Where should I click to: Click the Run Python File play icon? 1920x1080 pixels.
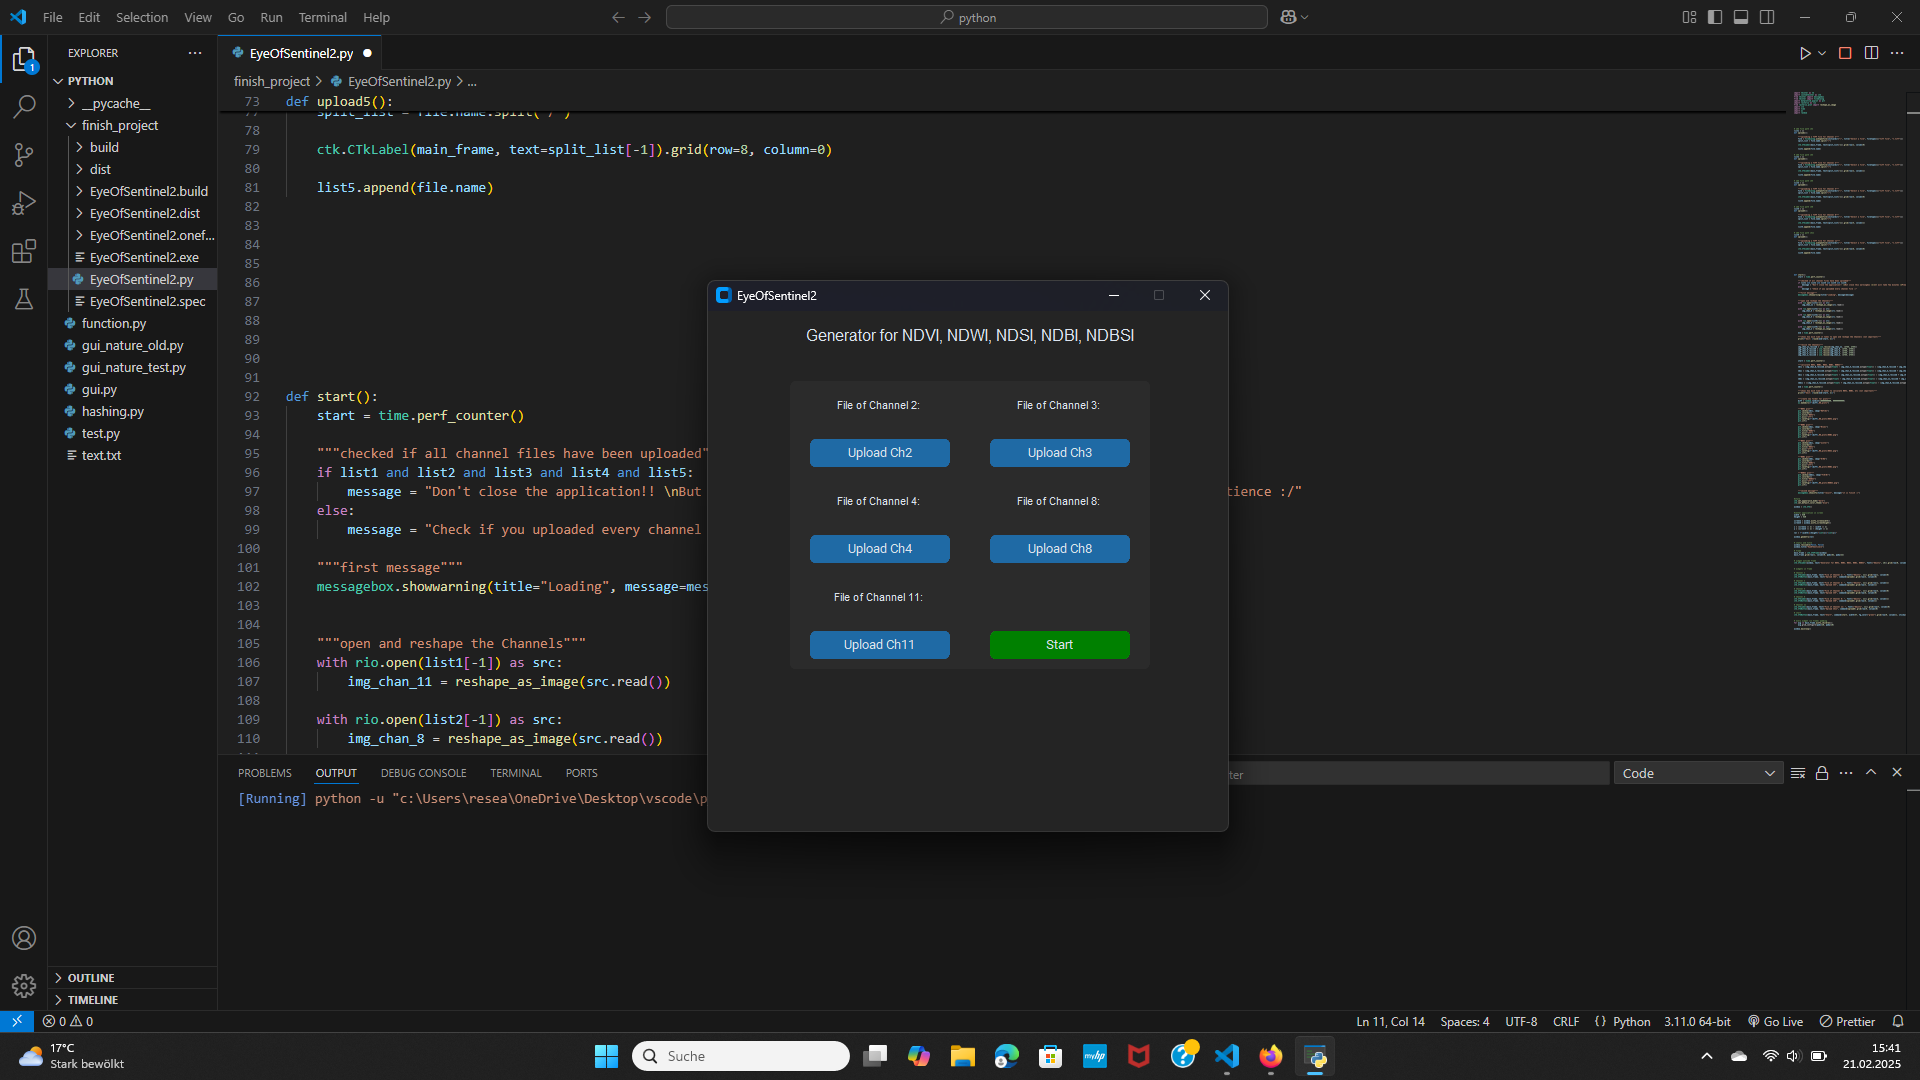click(1804, 53)
